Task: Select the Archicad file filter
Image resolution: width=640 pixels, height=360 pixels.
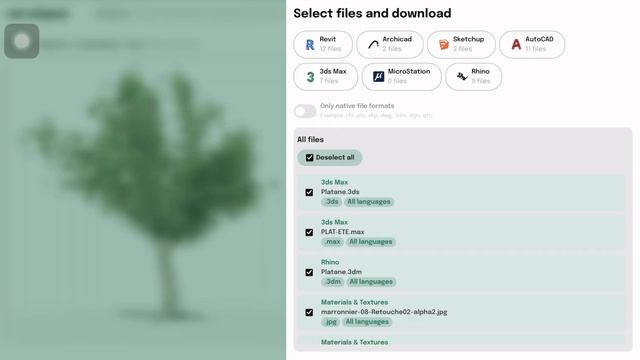Action: click(390, 44)
